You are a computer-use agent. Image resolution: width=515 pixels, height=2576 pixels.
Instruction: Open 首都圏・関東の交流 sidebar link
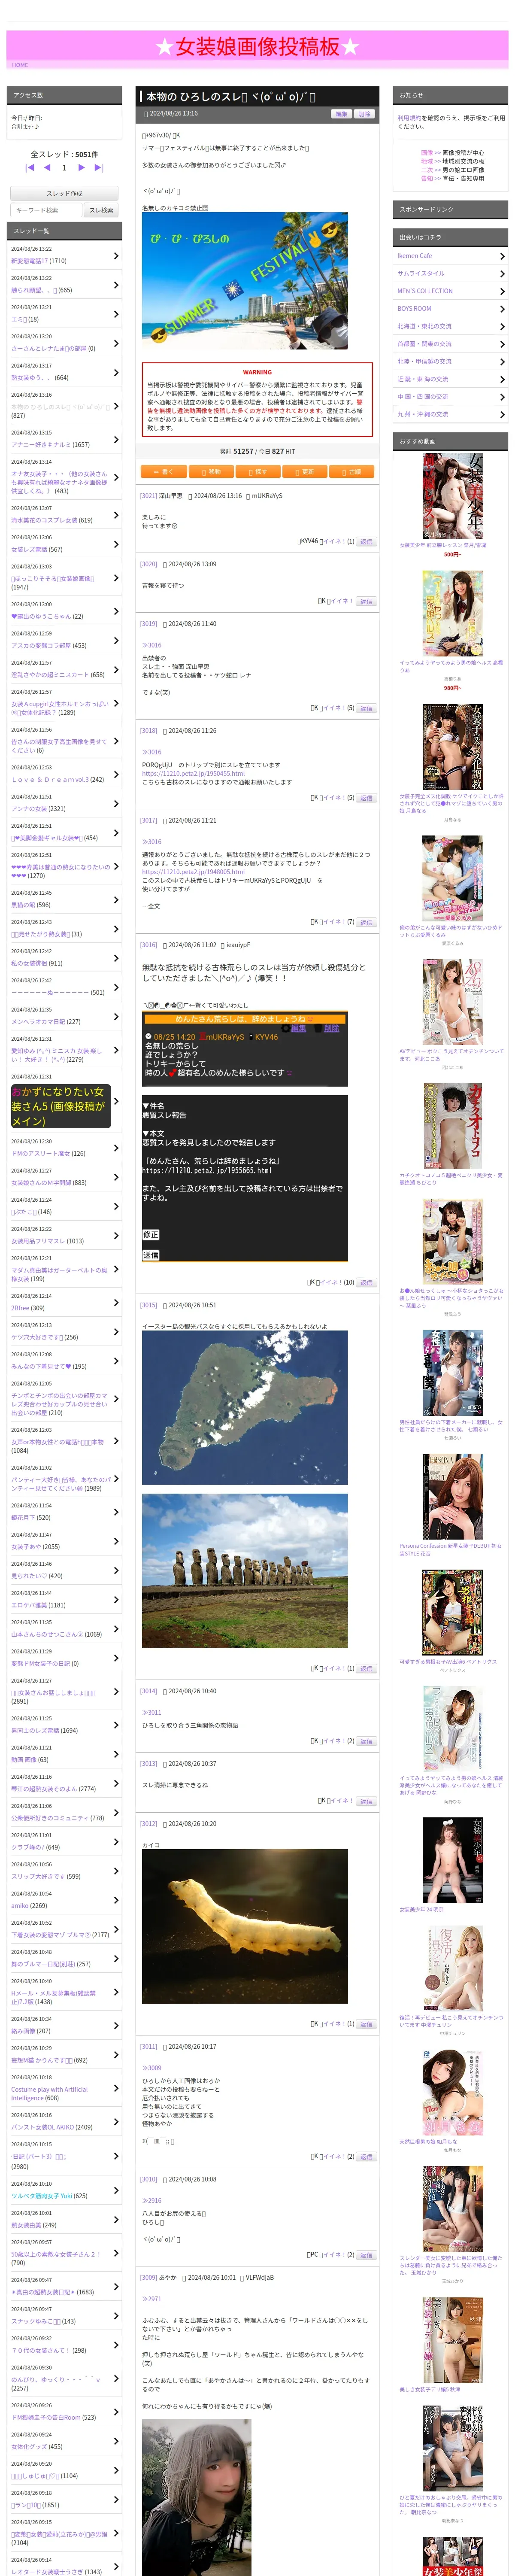pyautogui.click(x=424, y=344)
